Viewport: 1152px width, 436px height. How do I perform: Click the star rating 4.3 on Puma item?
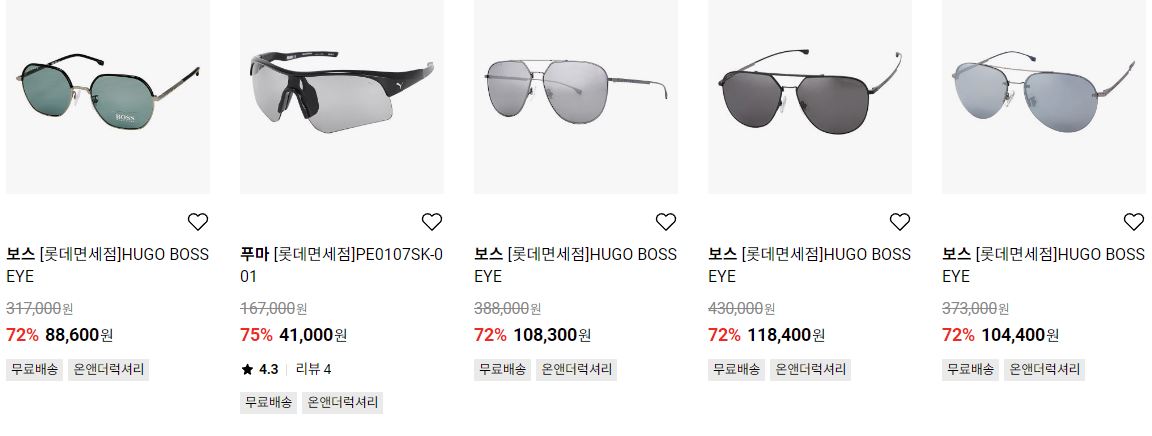pos(259,369)
